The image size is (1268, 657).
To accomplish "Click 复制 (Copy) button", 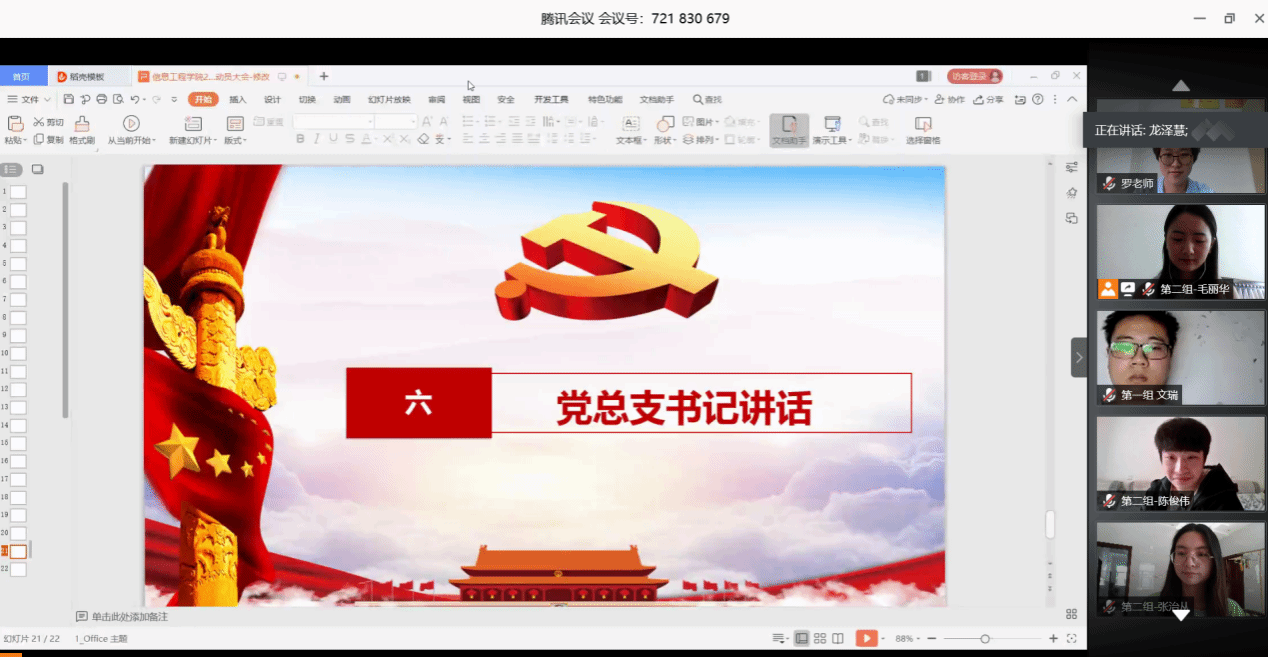I will click(48, 140).
